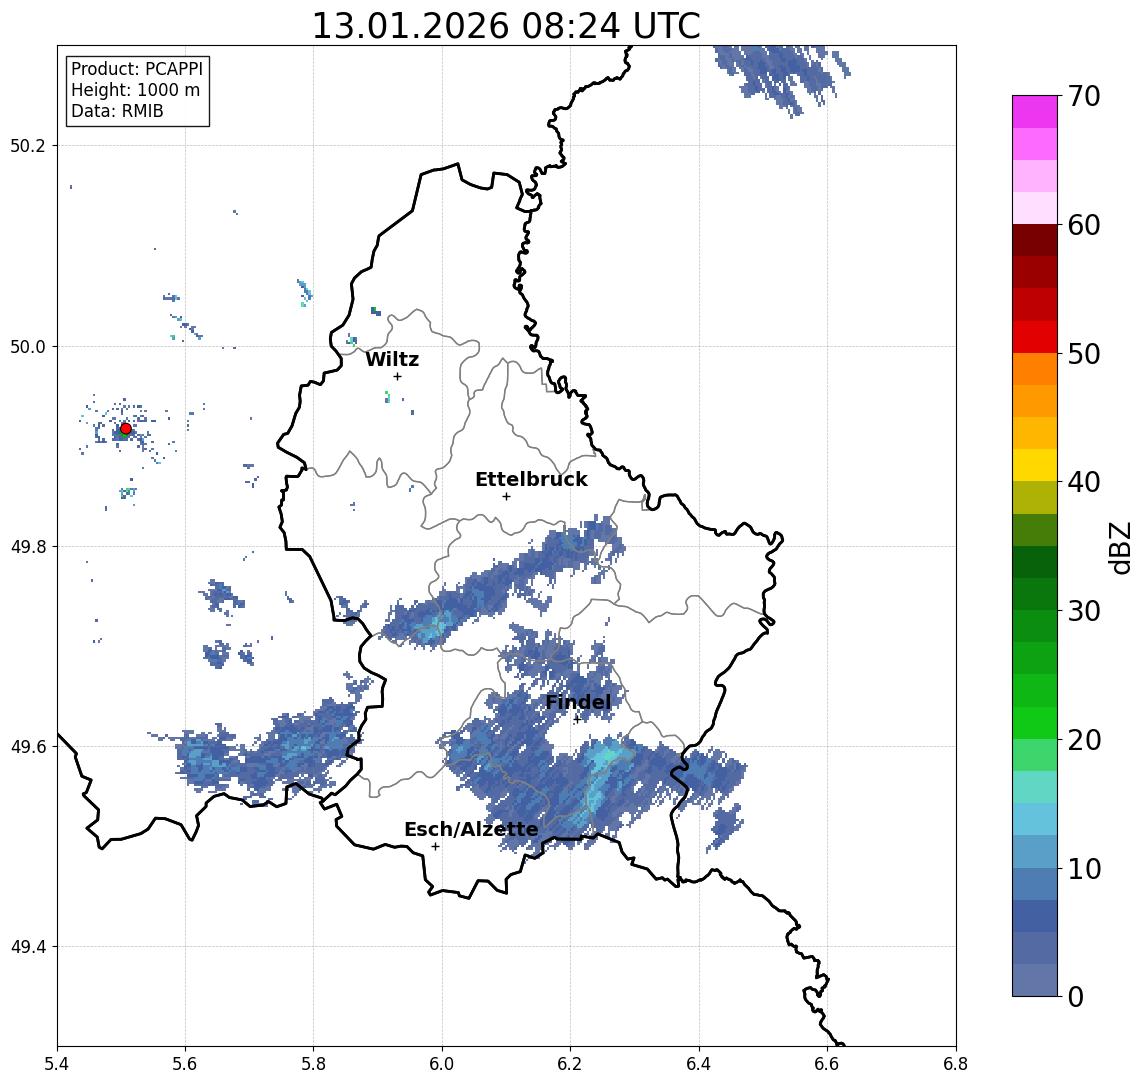Click the 'Product: PCAPPI' text

tap(137, 69)
